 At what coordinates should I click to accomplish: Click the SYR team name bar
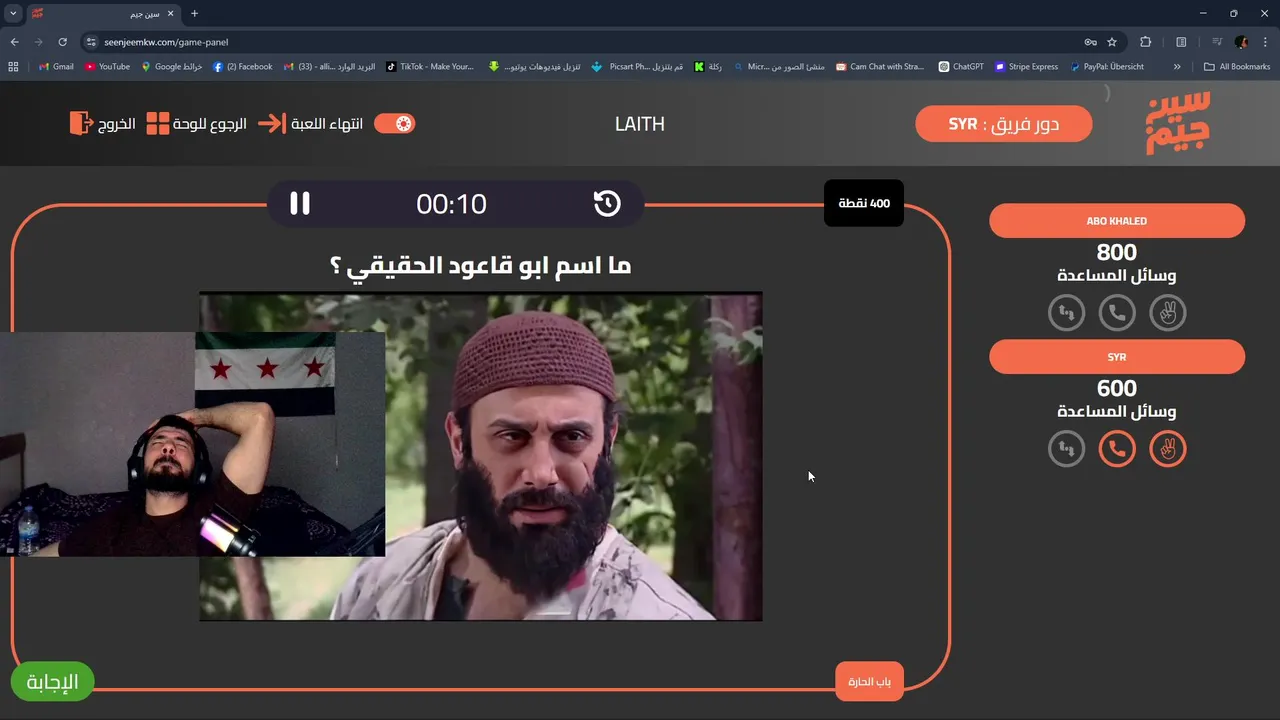1117,357
